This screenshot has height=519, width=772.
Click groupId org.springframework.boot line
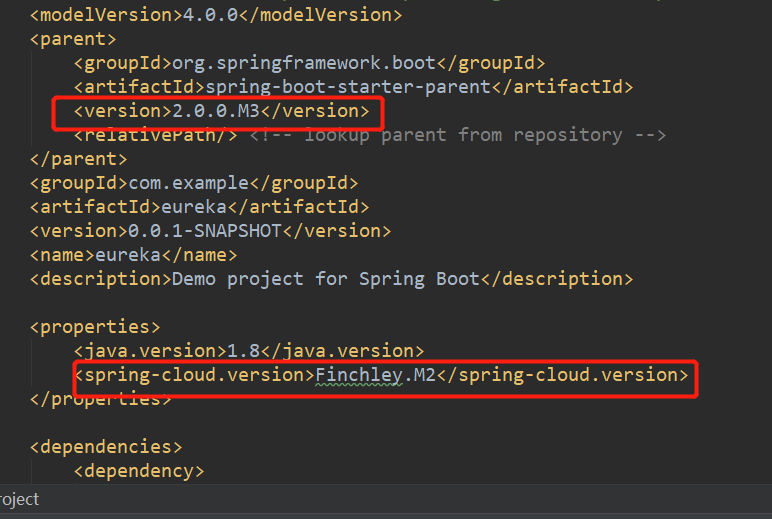point(309,63)
